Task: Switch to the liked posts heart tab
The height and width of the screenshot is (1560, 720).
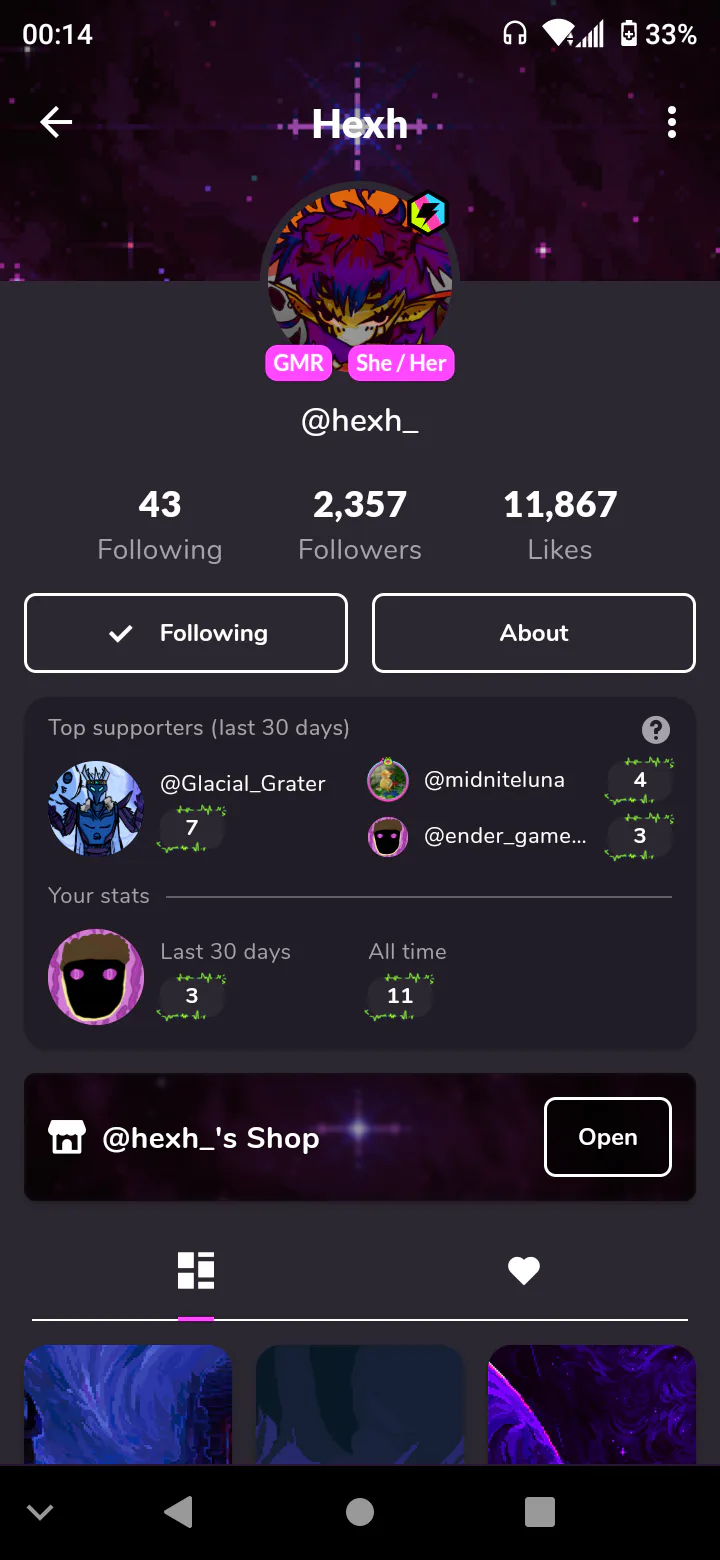Action: (524, 1270)
